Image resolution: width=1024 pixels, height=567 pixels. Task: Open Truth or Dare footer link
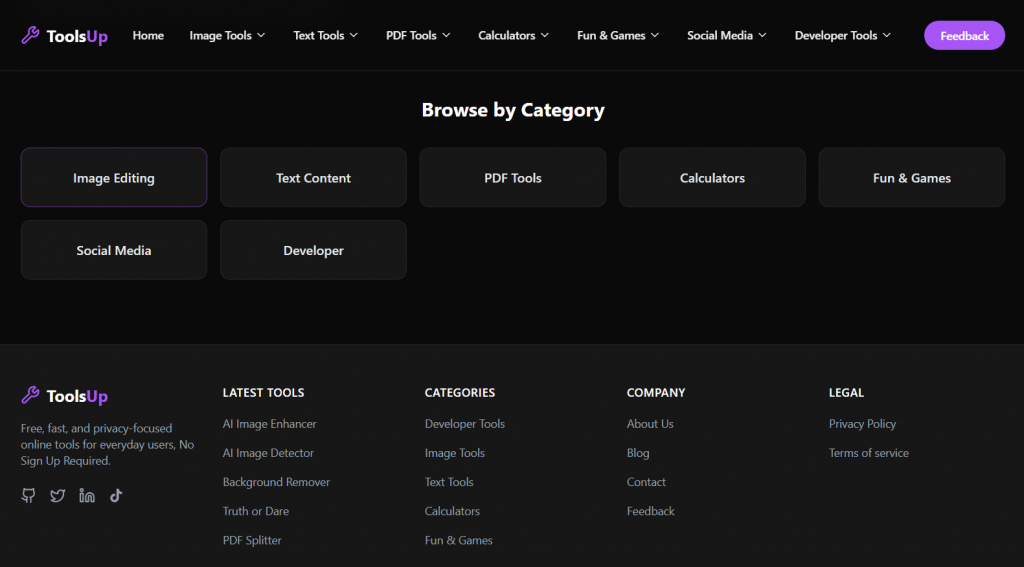(256, 511)
